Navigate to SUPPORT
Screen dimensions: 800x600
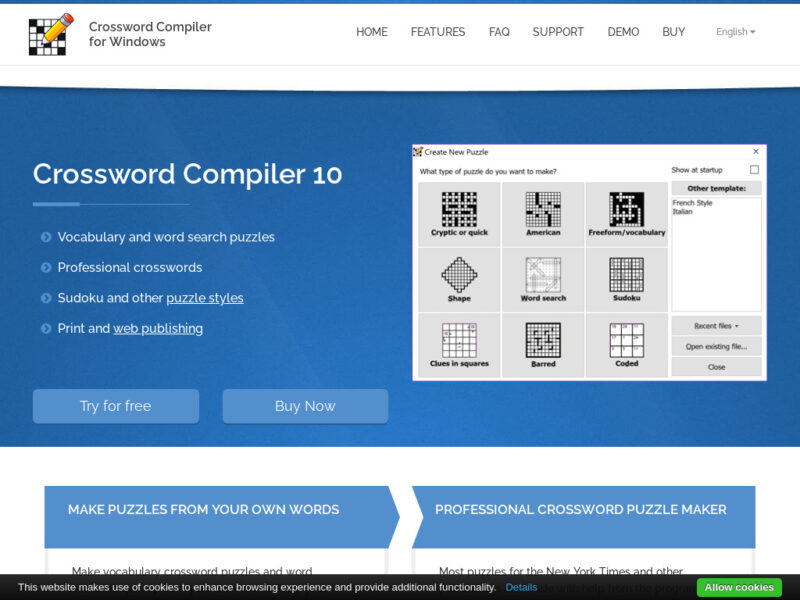558,32
